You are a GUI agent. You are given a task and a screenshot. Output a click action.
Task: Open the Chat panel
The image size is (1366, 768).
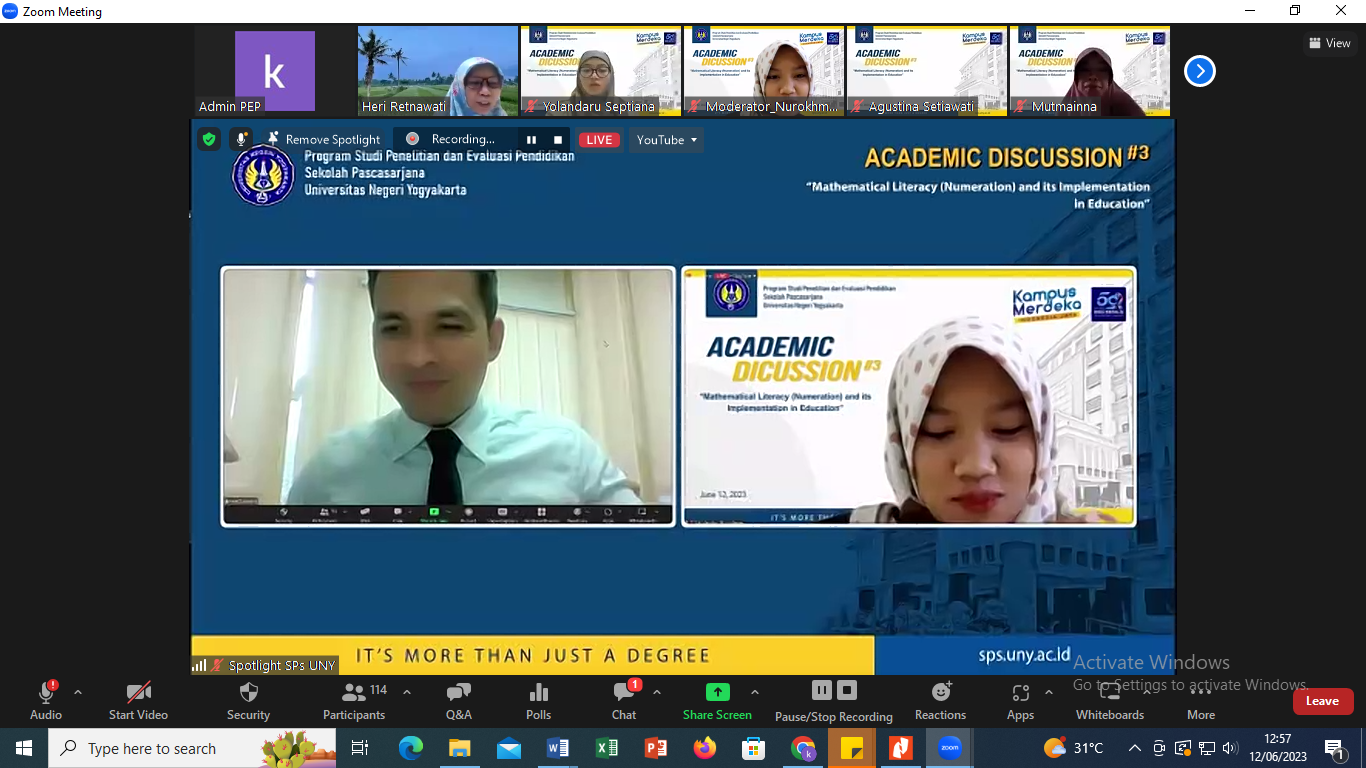point(624,700)
